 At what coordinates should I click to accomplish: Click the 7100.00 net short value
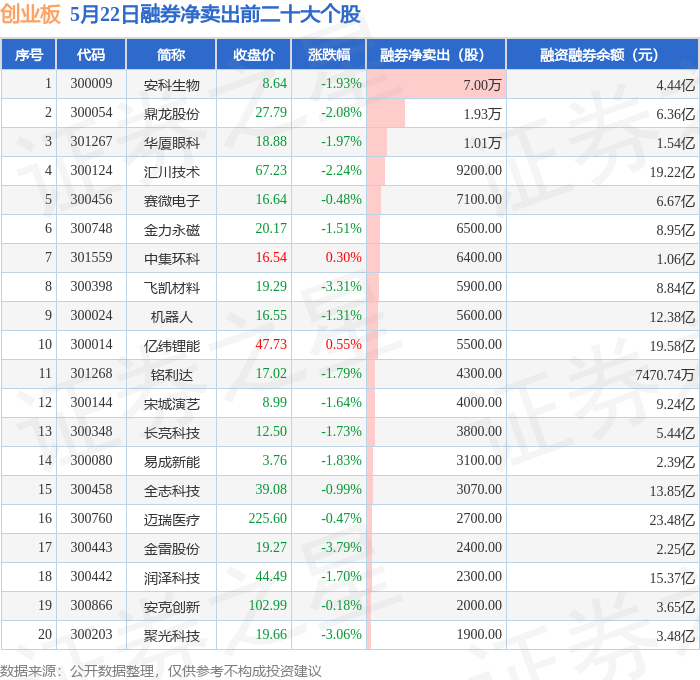click(x=479, y=200)
